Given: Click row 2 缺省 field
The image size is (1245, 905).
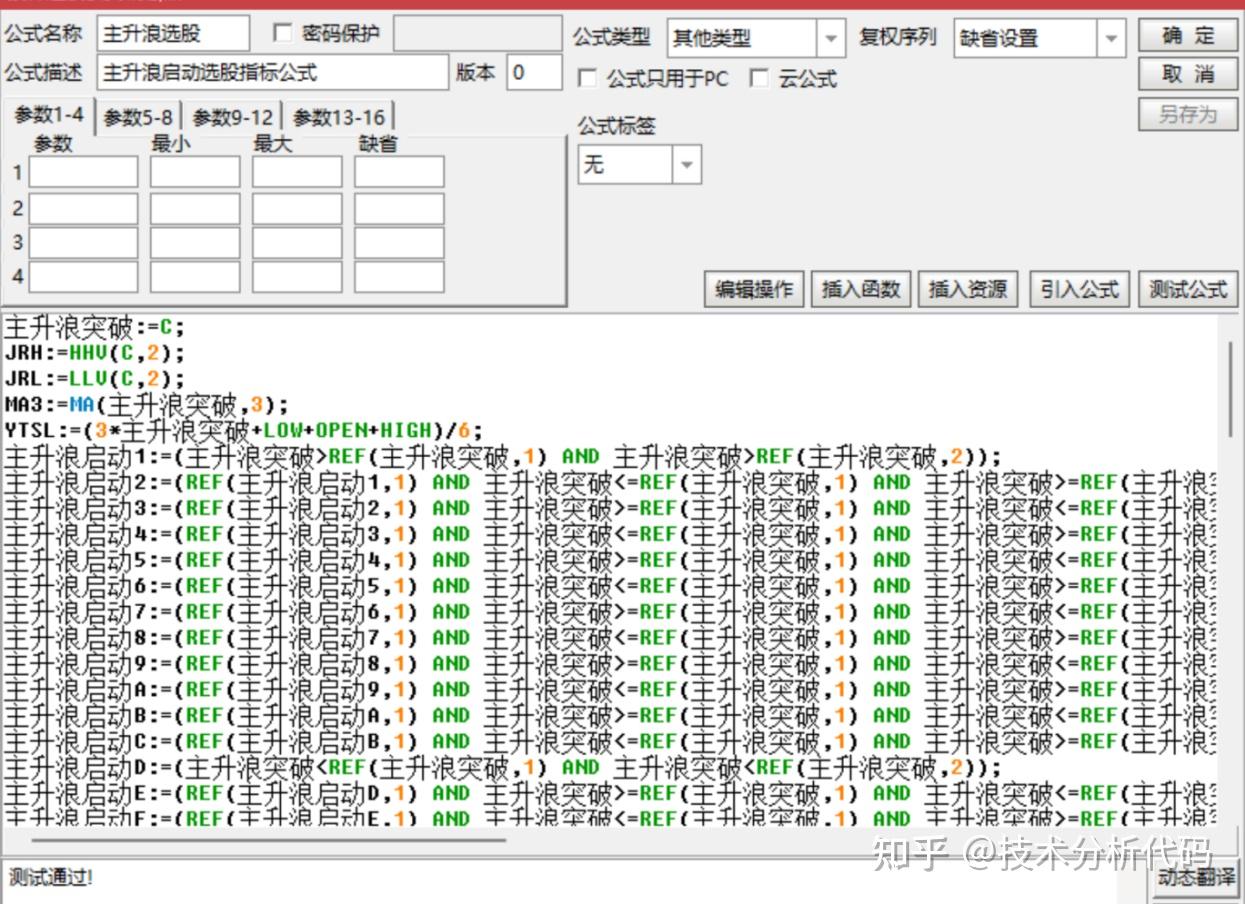Looking at the screenshot, I should click(399, 208).
